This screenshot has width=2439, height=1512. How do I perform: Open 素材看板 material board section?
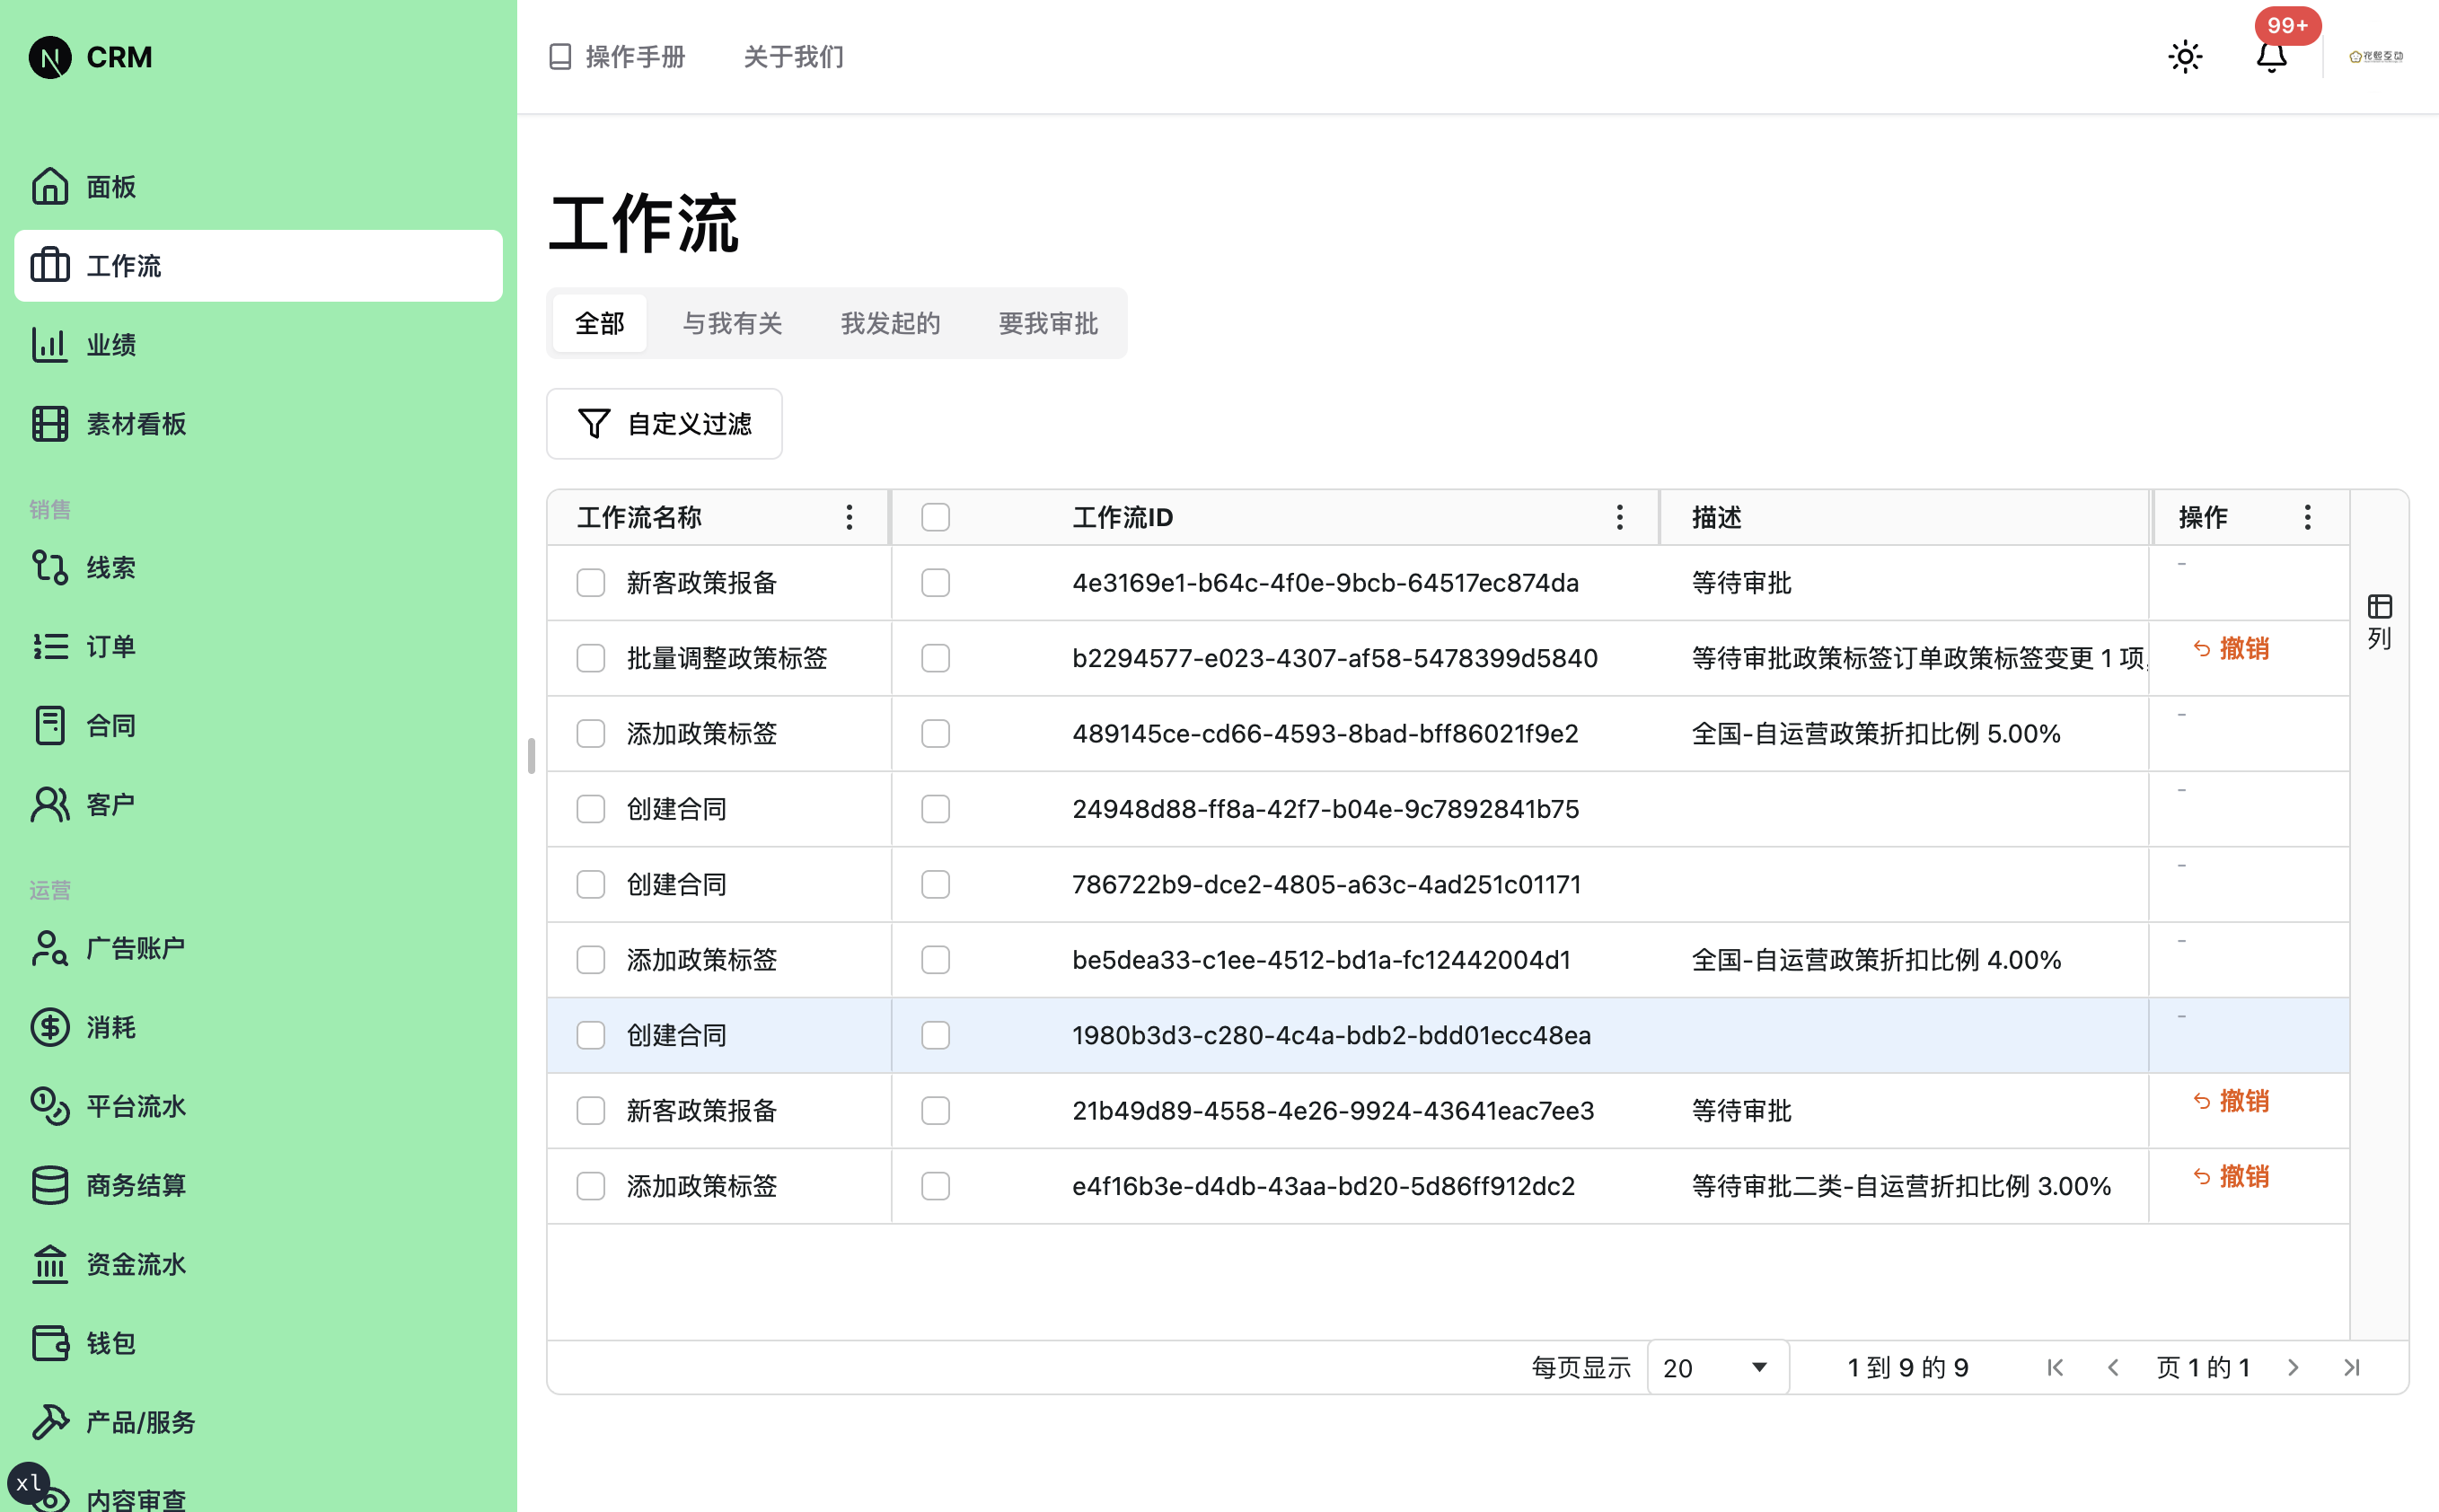tap(135, 423)
